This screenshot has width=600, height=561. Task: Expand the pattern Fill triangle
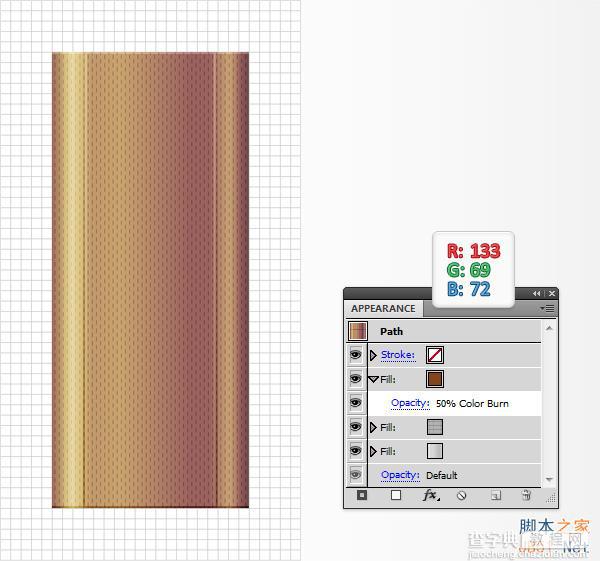pyautogui.click(x=373, y=427)
